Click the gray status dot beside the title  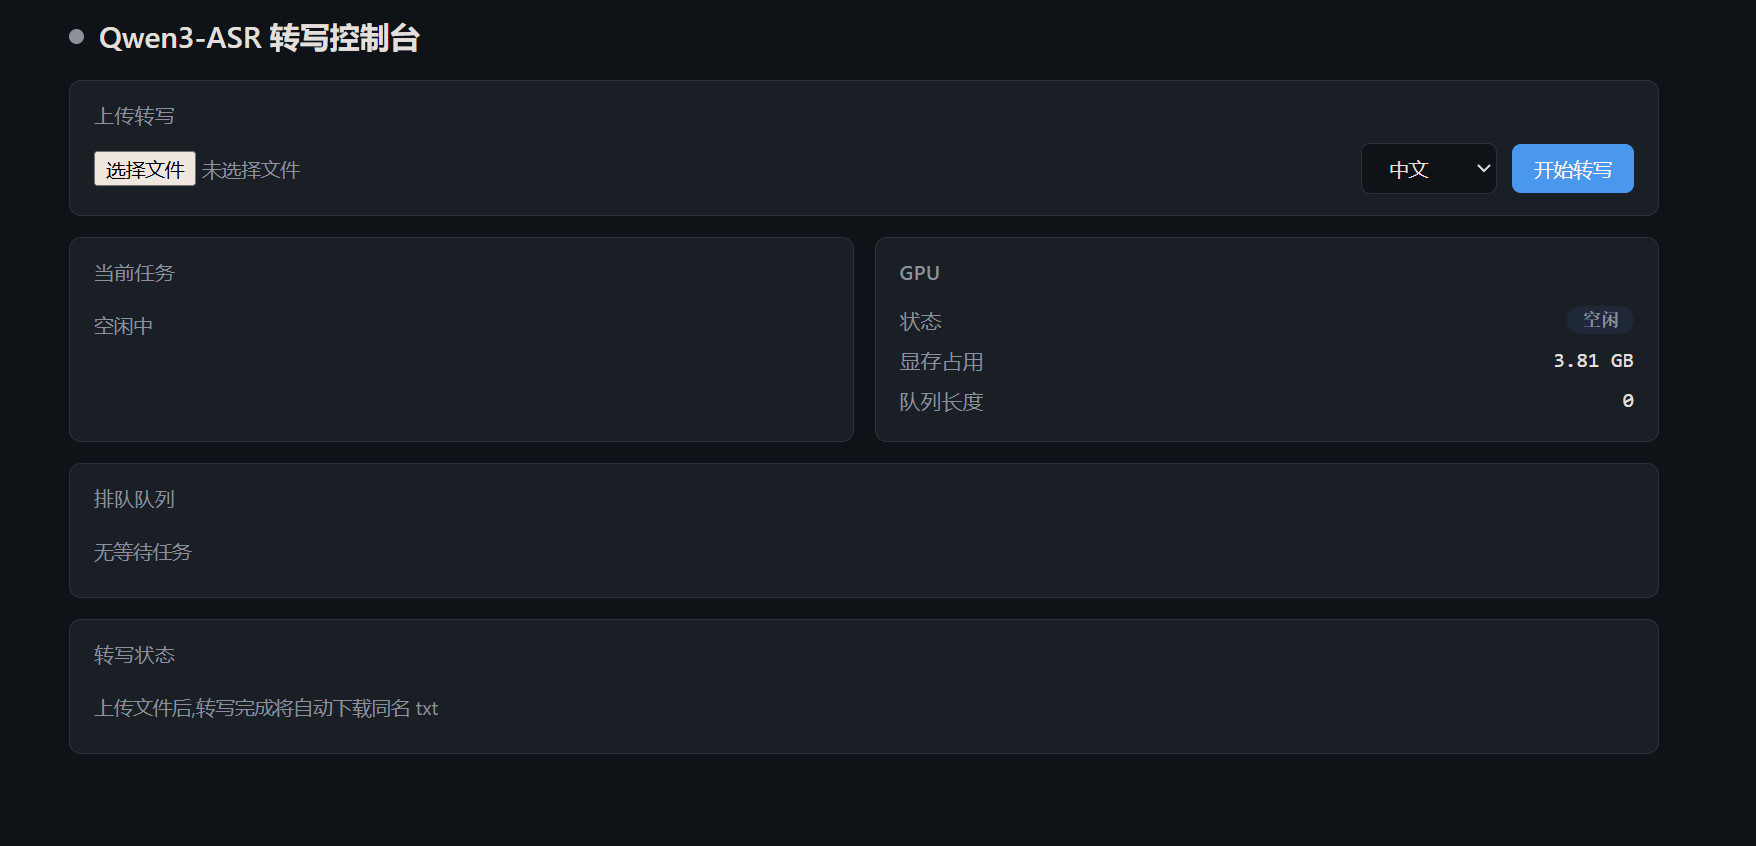point(76,37)
